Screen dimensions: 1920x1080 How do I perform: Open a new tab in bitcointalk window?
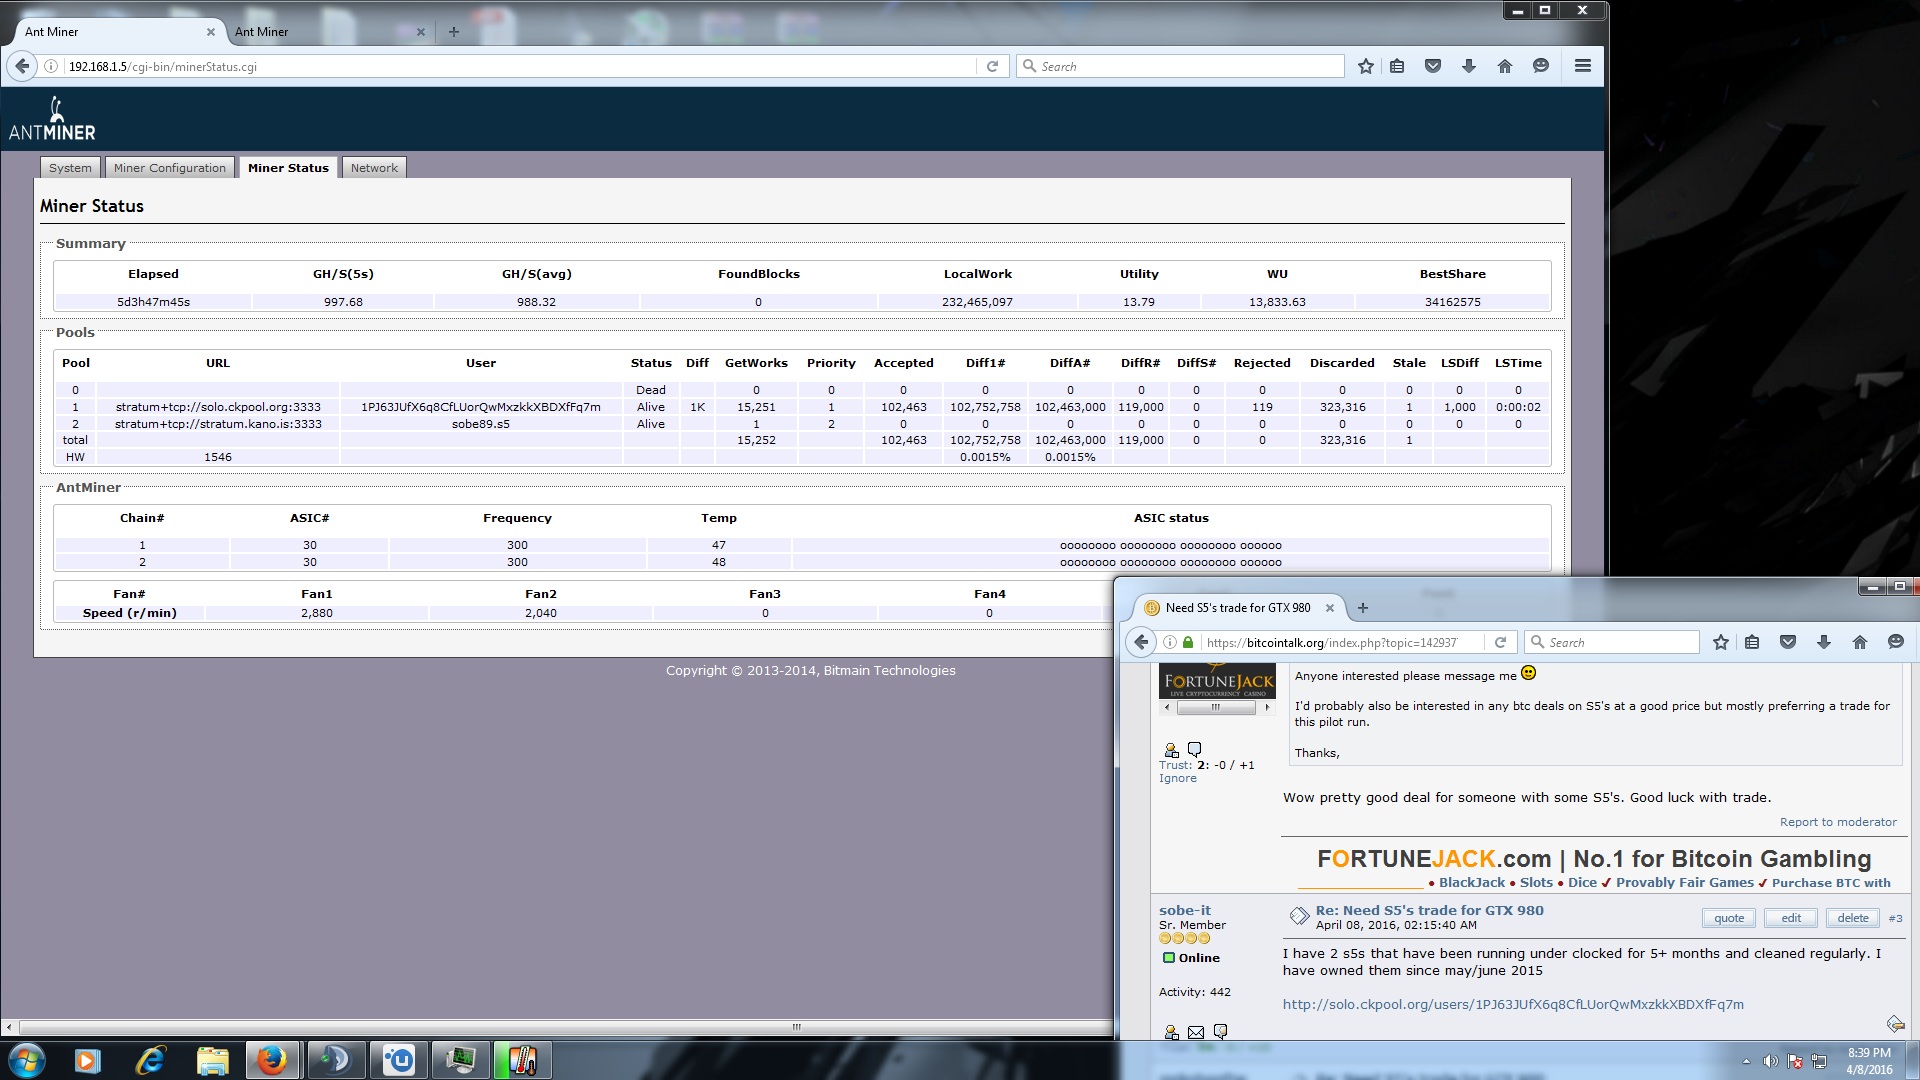coord(1362,608)
